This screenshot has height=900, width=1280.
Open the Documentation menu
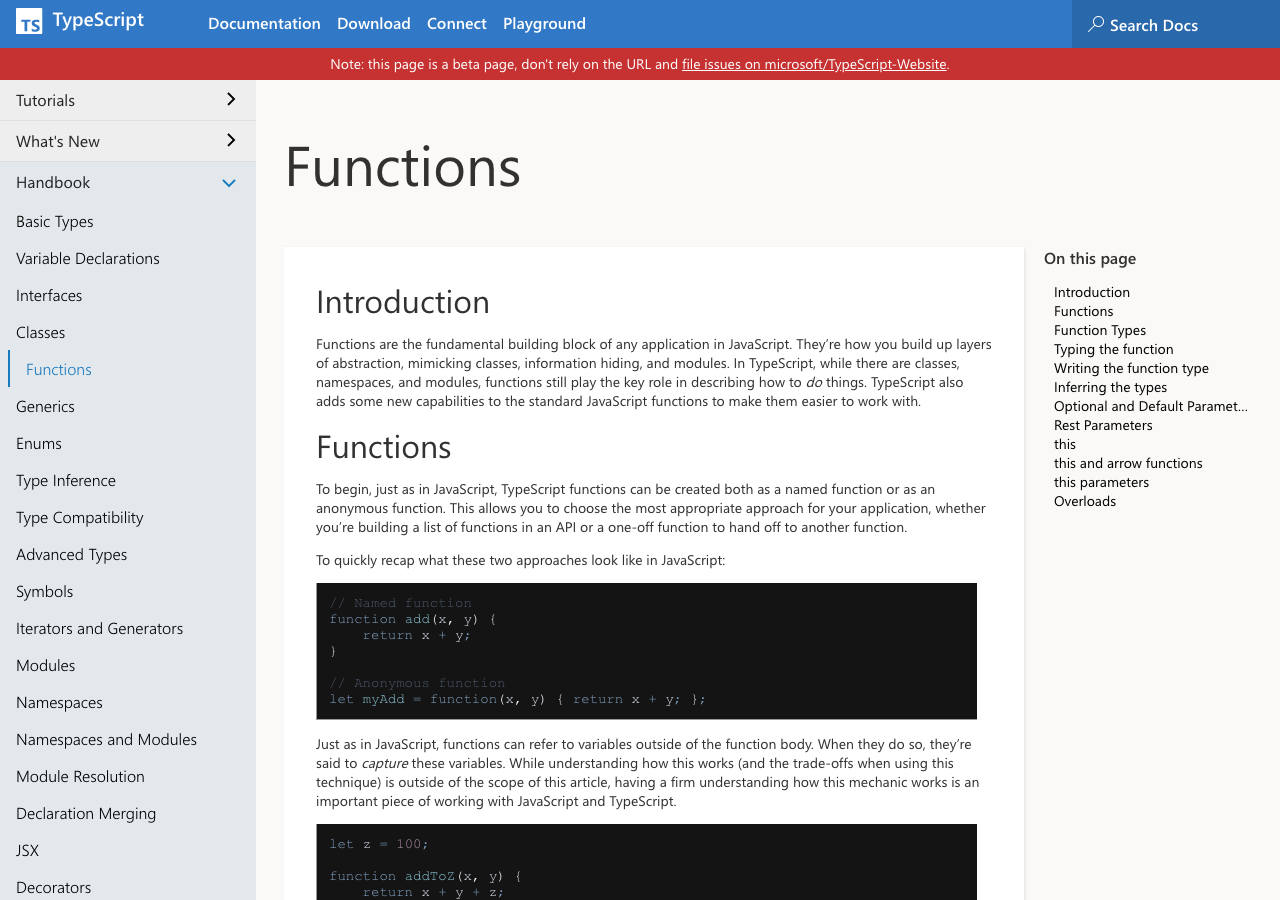pos(264,23)
